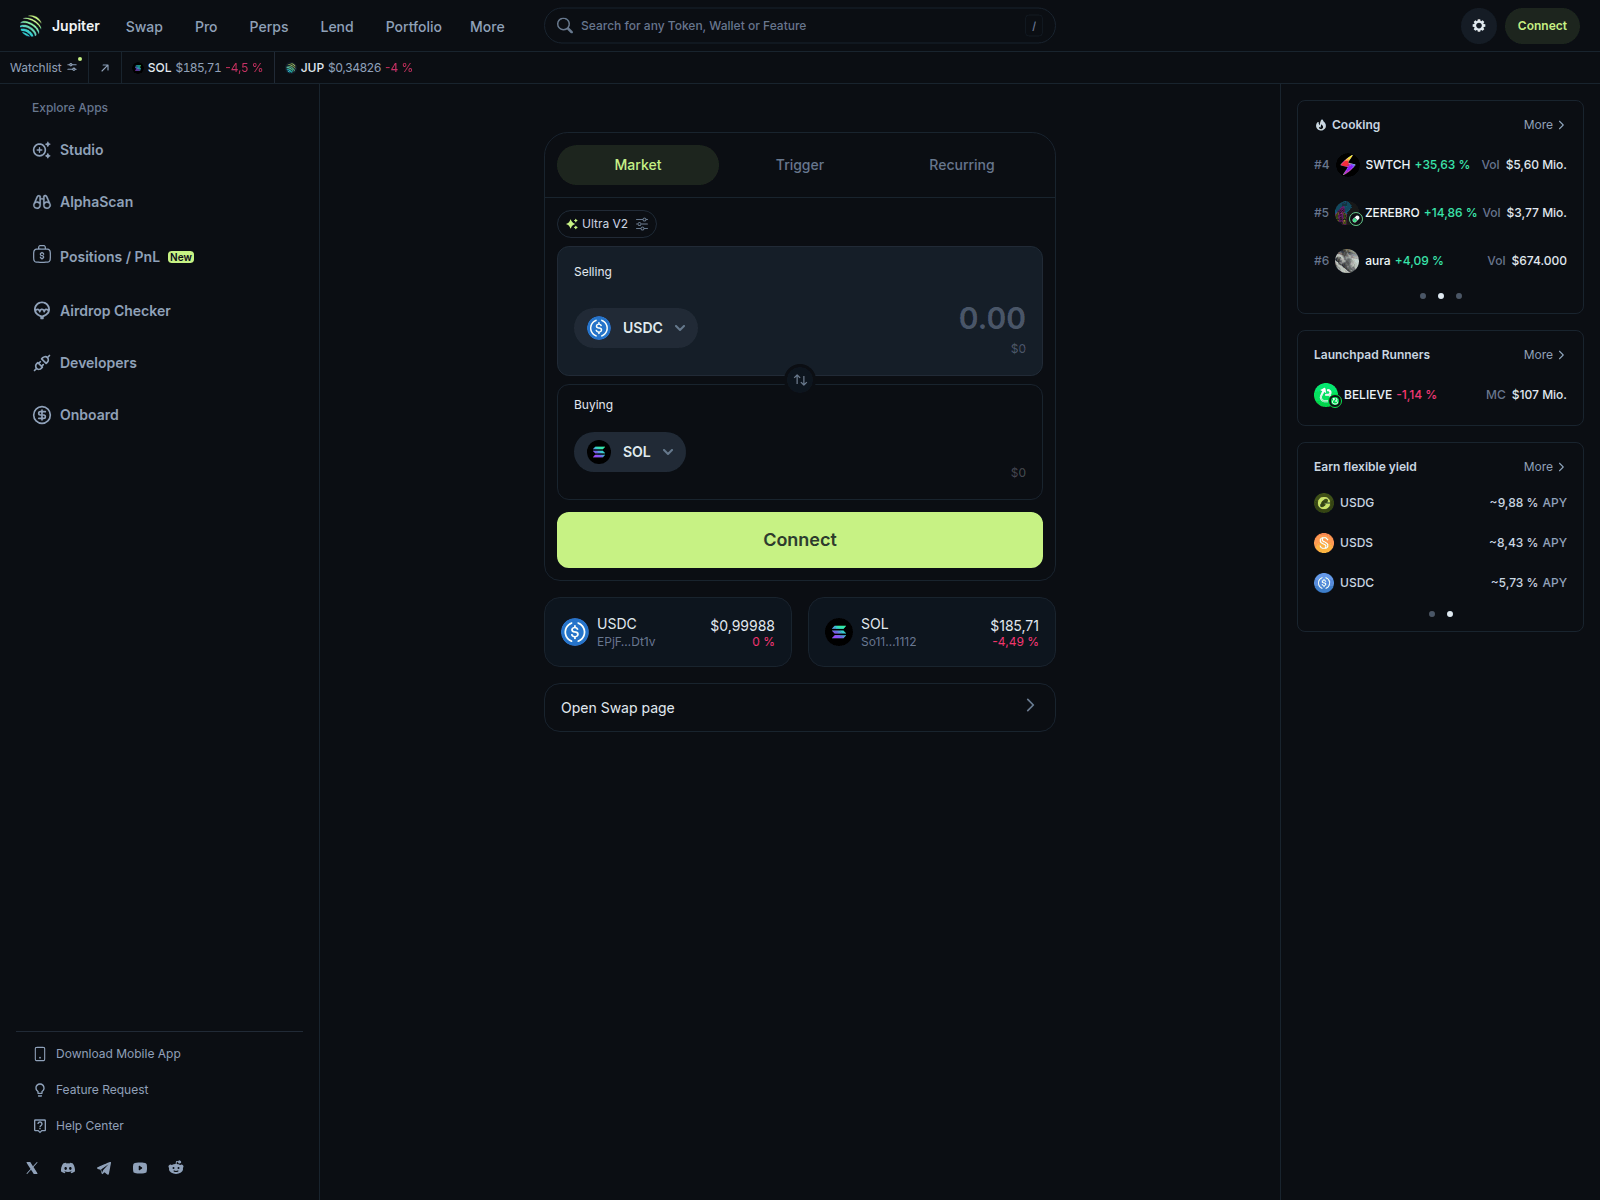Open Positions / PnL sidebar item
This screenshot has height=1200, width=1600.
pos(113,257)
